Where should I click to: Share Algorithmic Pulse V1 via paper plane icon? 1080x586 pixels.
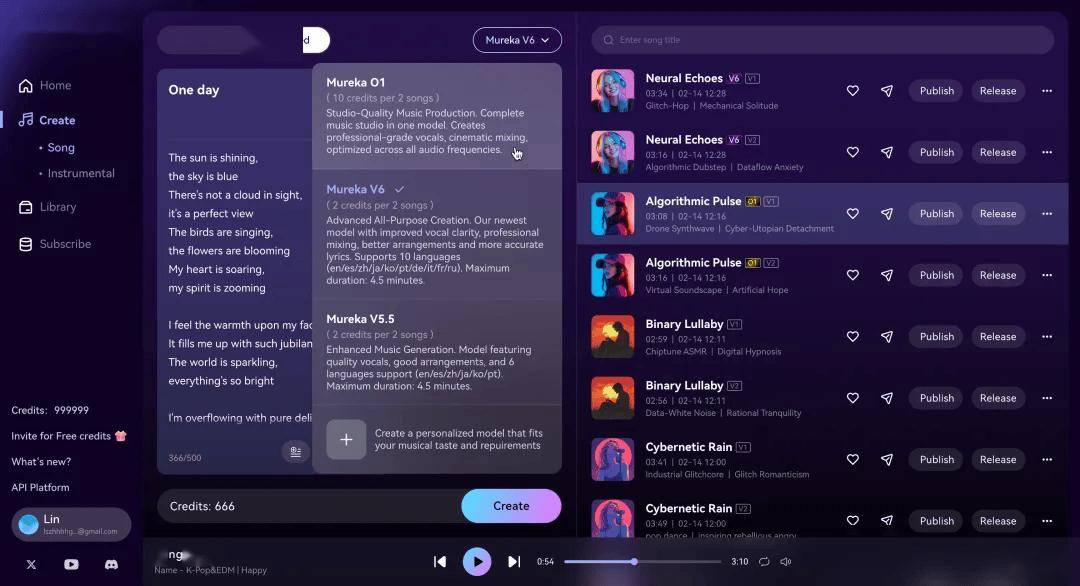click(887, 213)
